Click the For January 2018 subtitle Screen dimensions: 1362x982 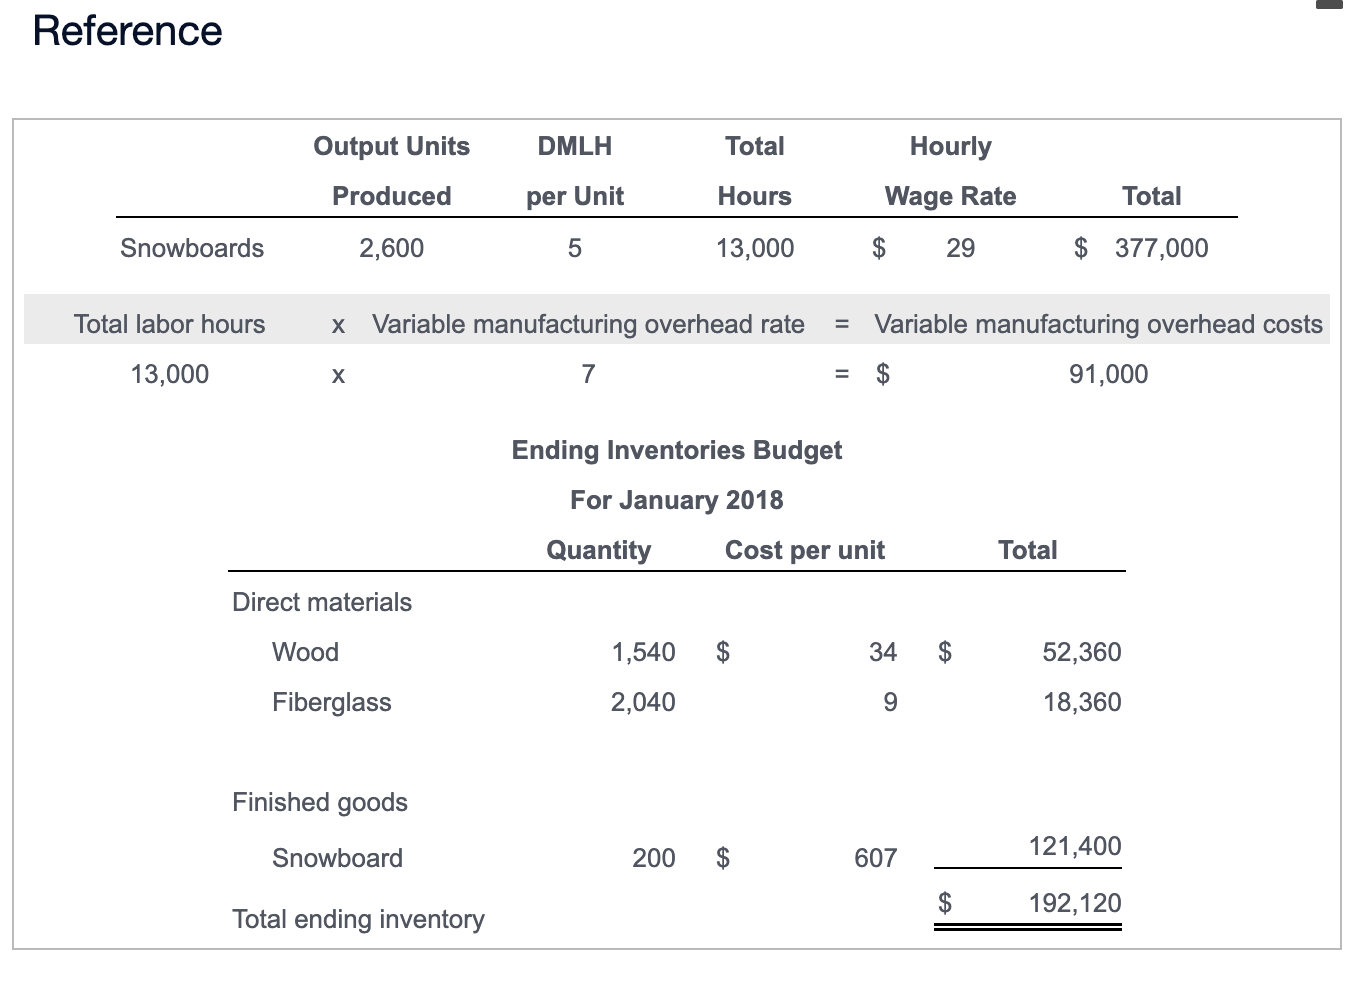677,499
